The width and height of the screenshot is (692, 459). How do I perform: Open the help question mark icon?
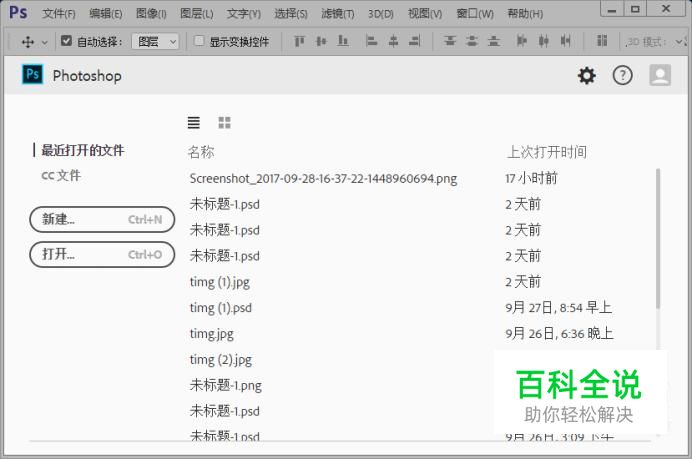[x=622, y=75]
